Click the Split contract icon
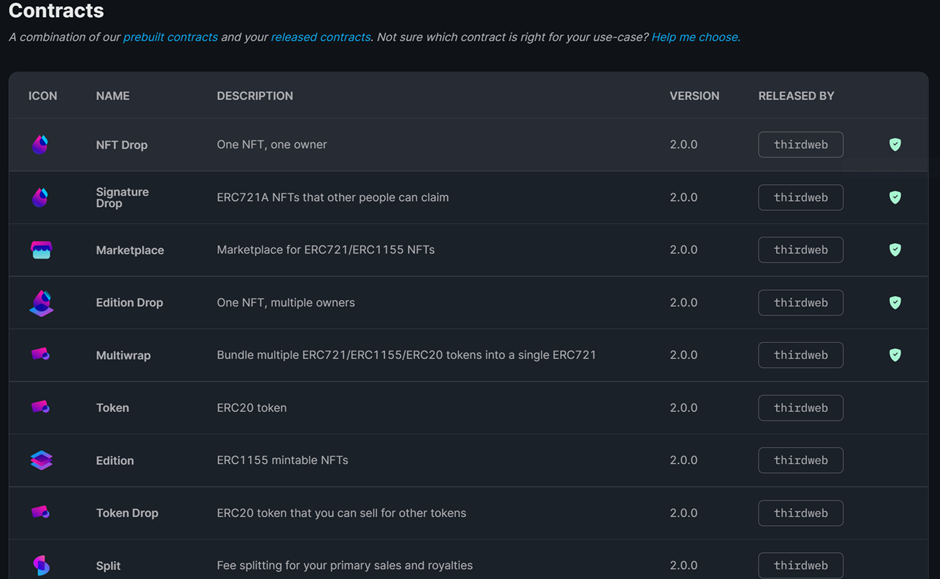 [x=41, y=565]
